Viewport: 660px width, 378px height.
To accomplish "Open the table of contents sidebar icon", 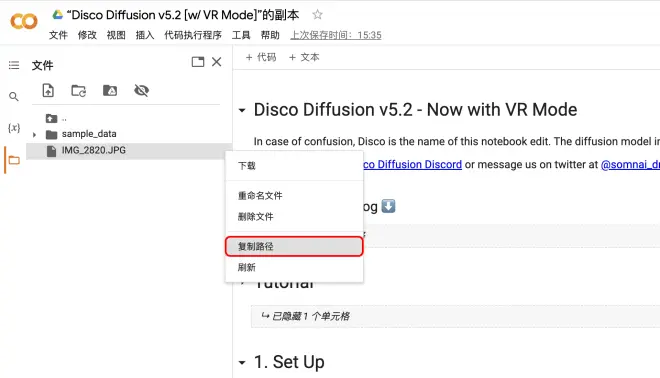I will click(x=14, y=65).
